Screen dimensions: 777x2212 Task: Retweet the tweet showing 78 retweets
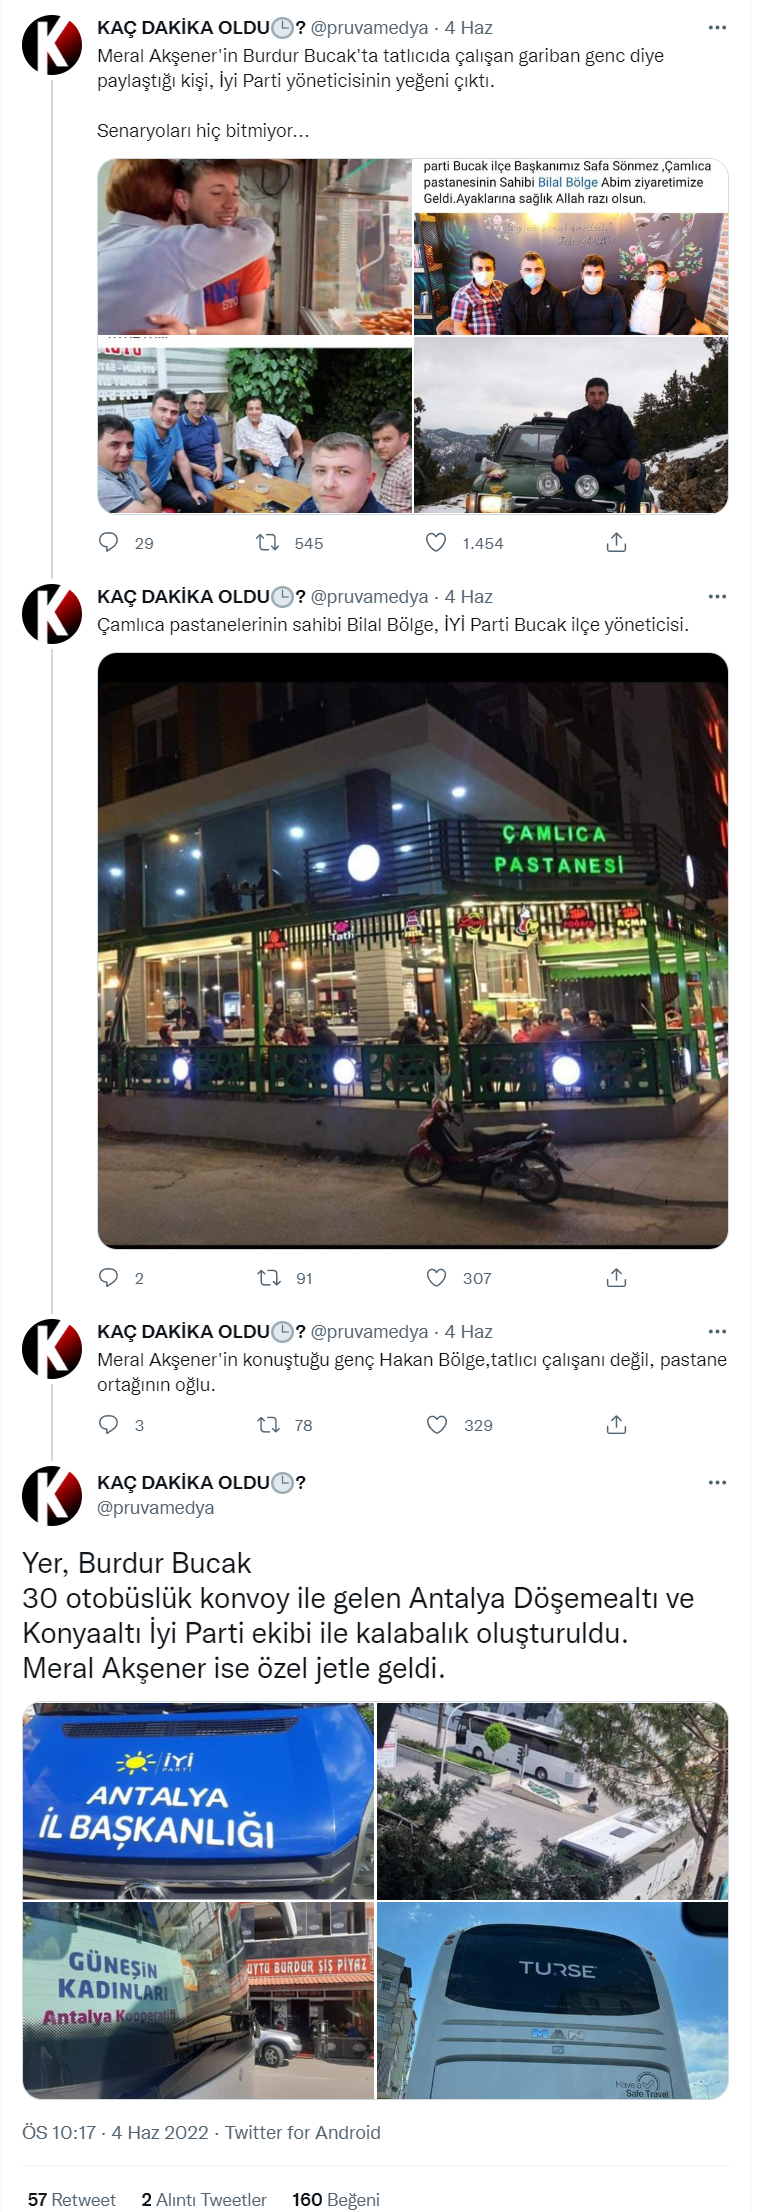pyautogui.click(x=268, y=1424)
